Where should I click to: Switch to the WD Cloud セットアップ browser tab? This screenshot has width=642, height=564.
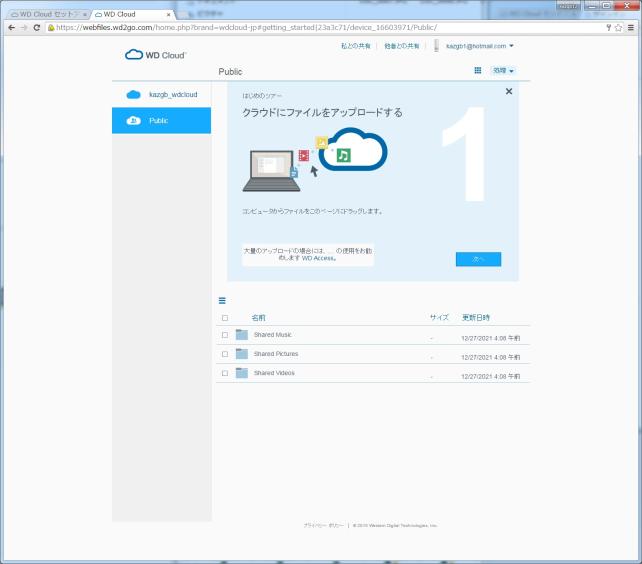(x=48, y=14)
